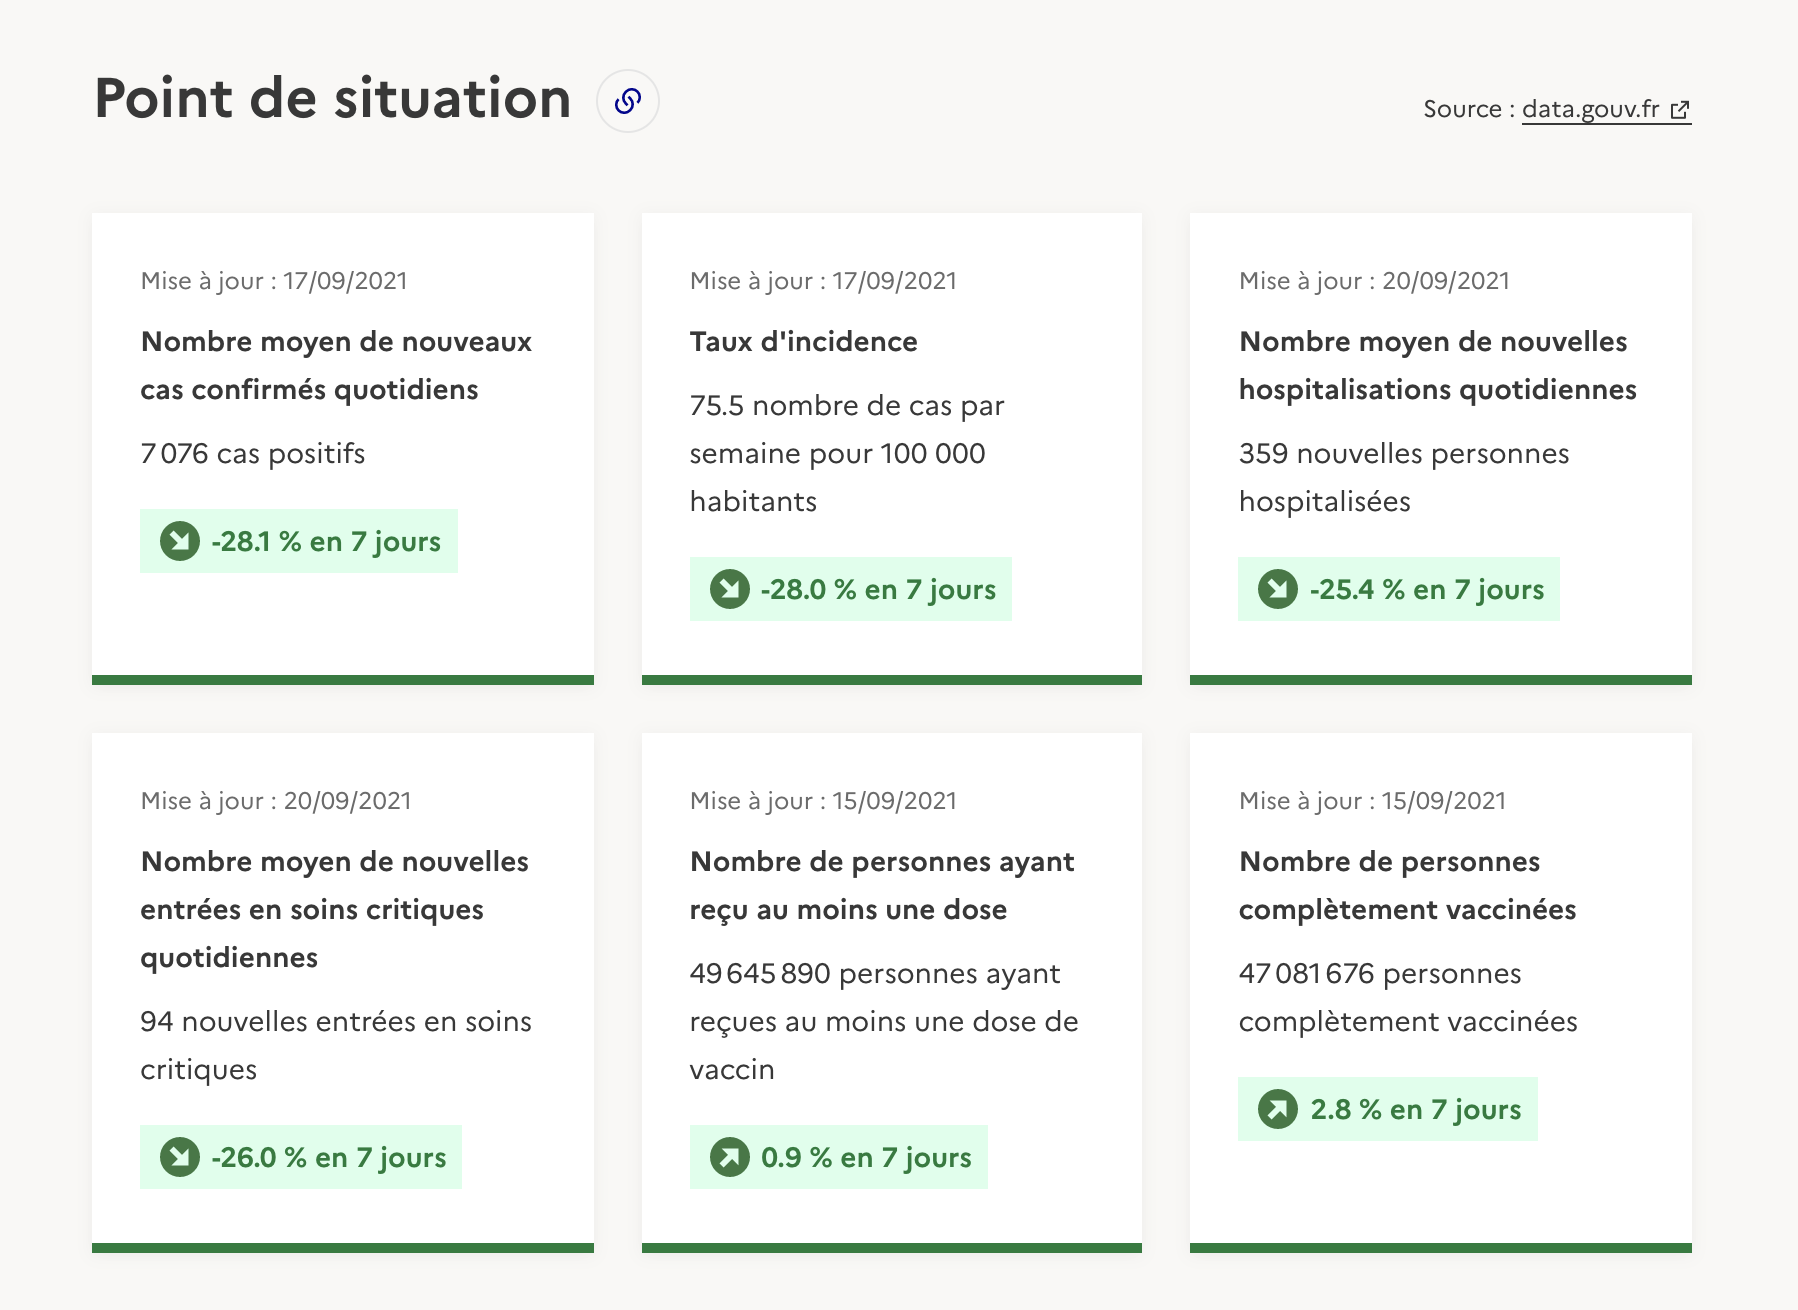Image resolution: width=1798 pixels, height=1310 pixels.
Task: Click the 'Mise à jour : 17/09/2021' date on confirmed cases card
Action: [x=274, y=281]
